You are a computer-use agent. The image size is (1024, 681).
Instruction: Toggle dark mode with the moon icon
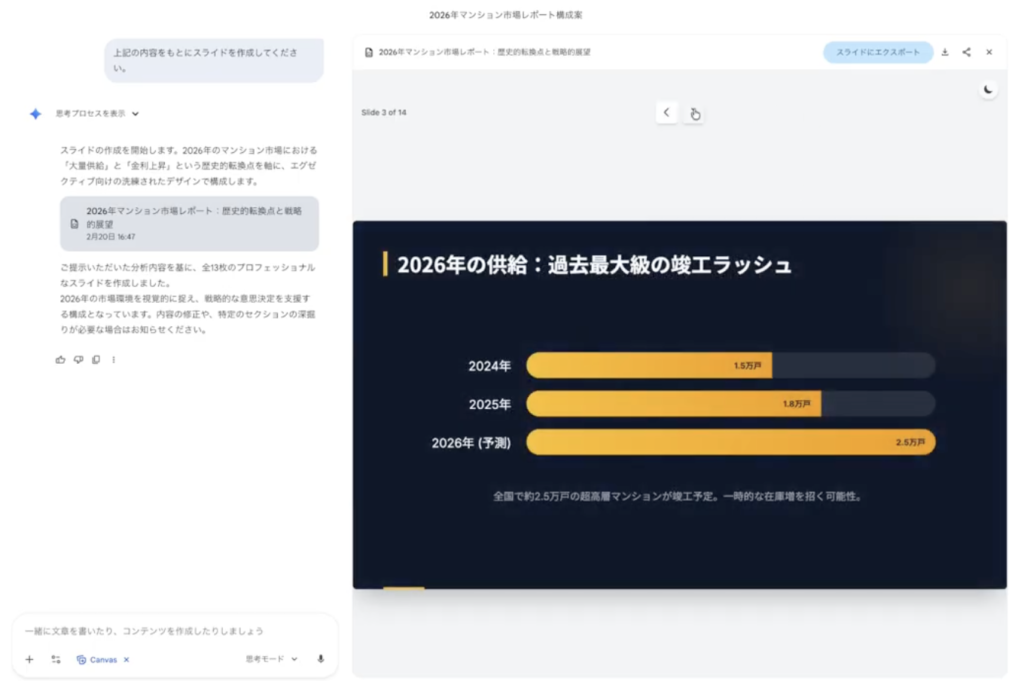pos(988,90)
